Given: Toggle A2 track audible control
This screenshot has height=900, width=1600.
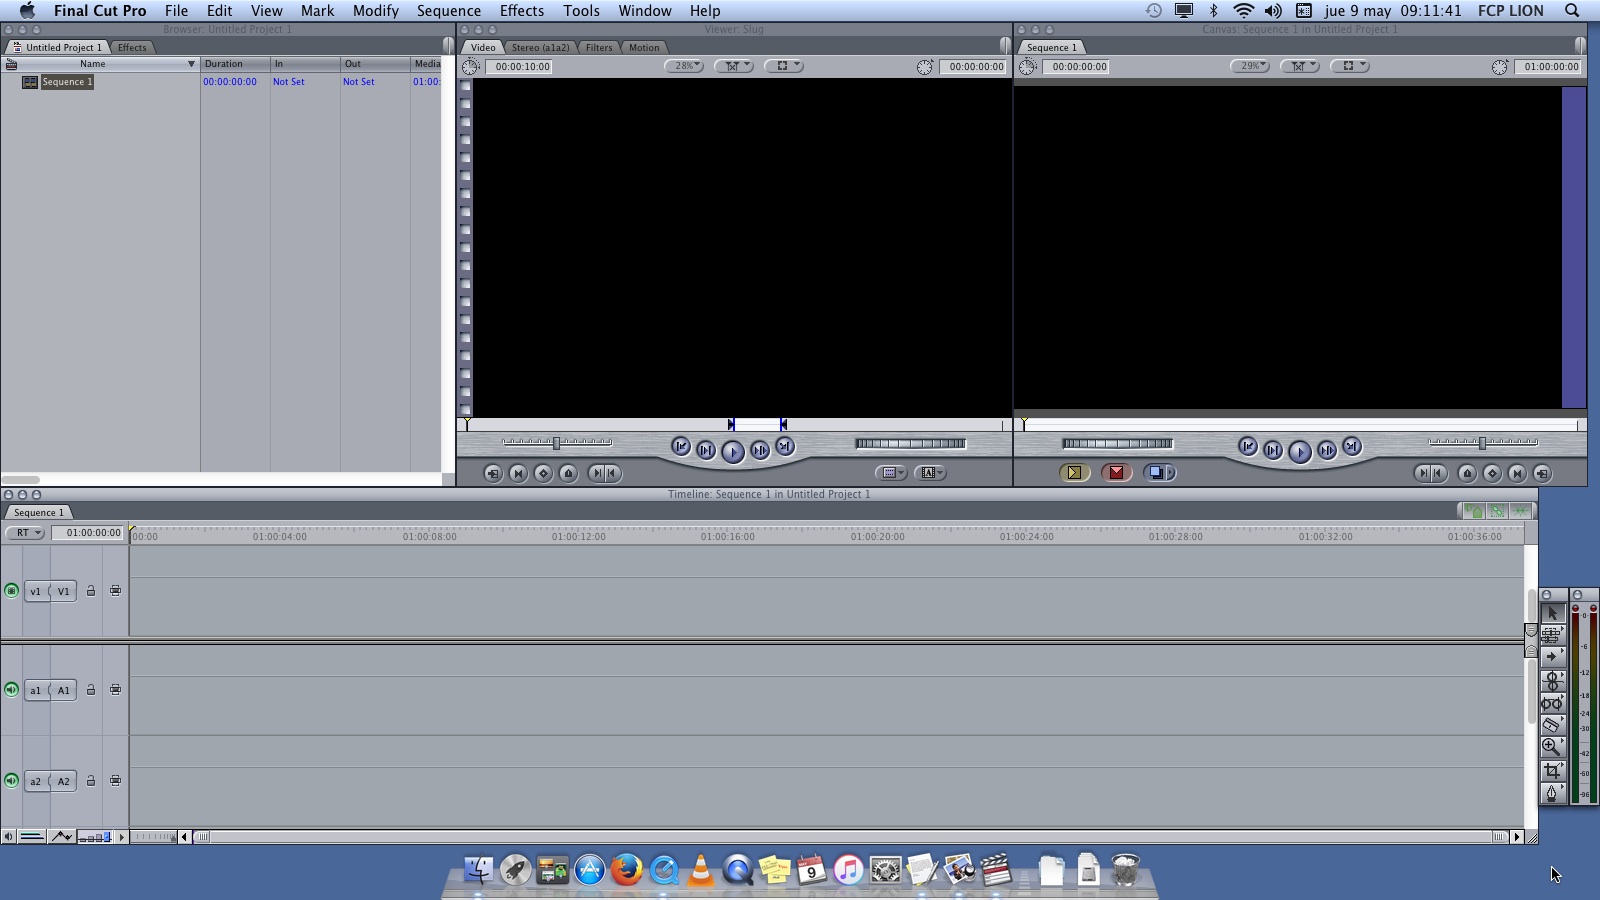Looking at the screenshot, I should pos(11,781).
